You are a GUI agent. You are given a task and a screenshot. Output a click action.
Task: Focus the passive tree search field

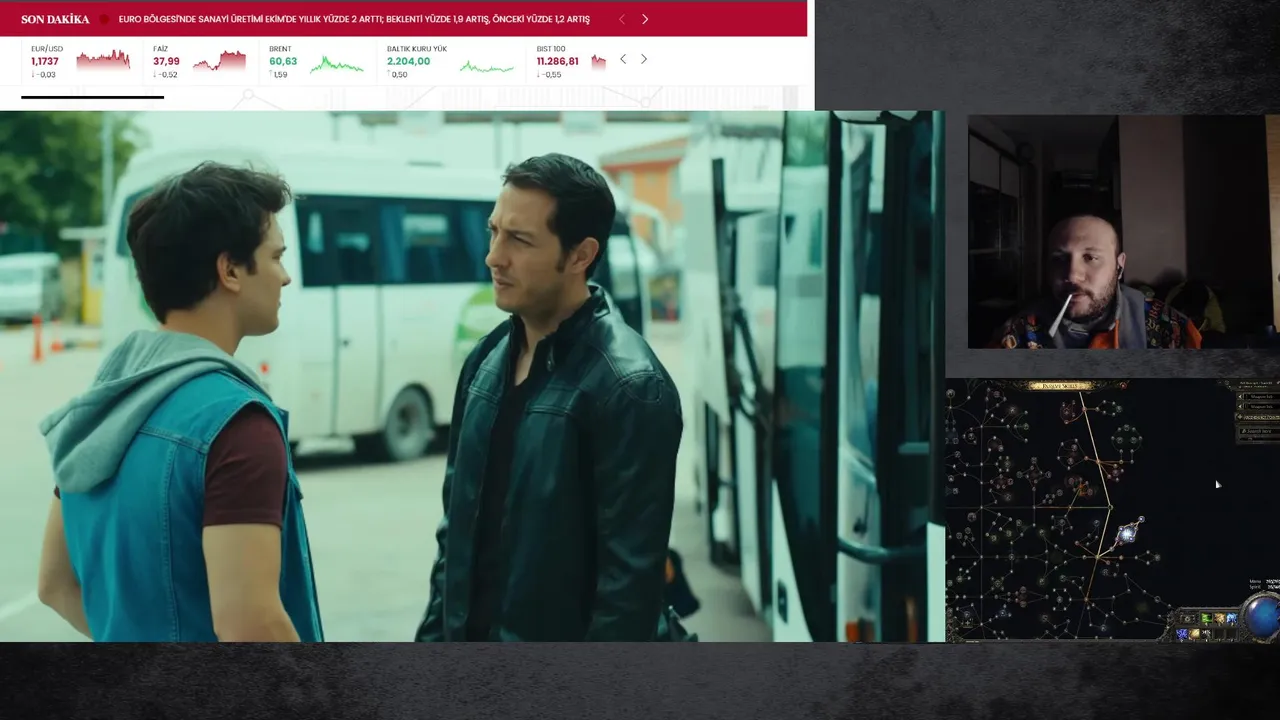coord(1260,431)
